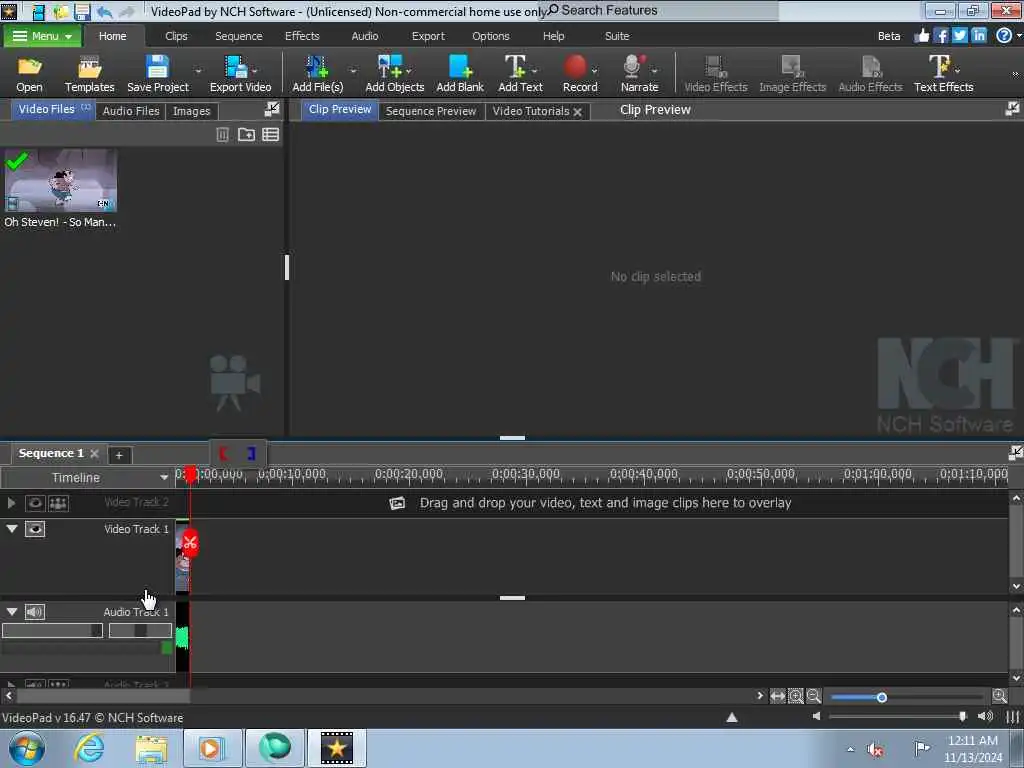Mute Audio Track 1 speaker toggle
This screenshot has height=768, width=1024.
click(x=35, y=612)
